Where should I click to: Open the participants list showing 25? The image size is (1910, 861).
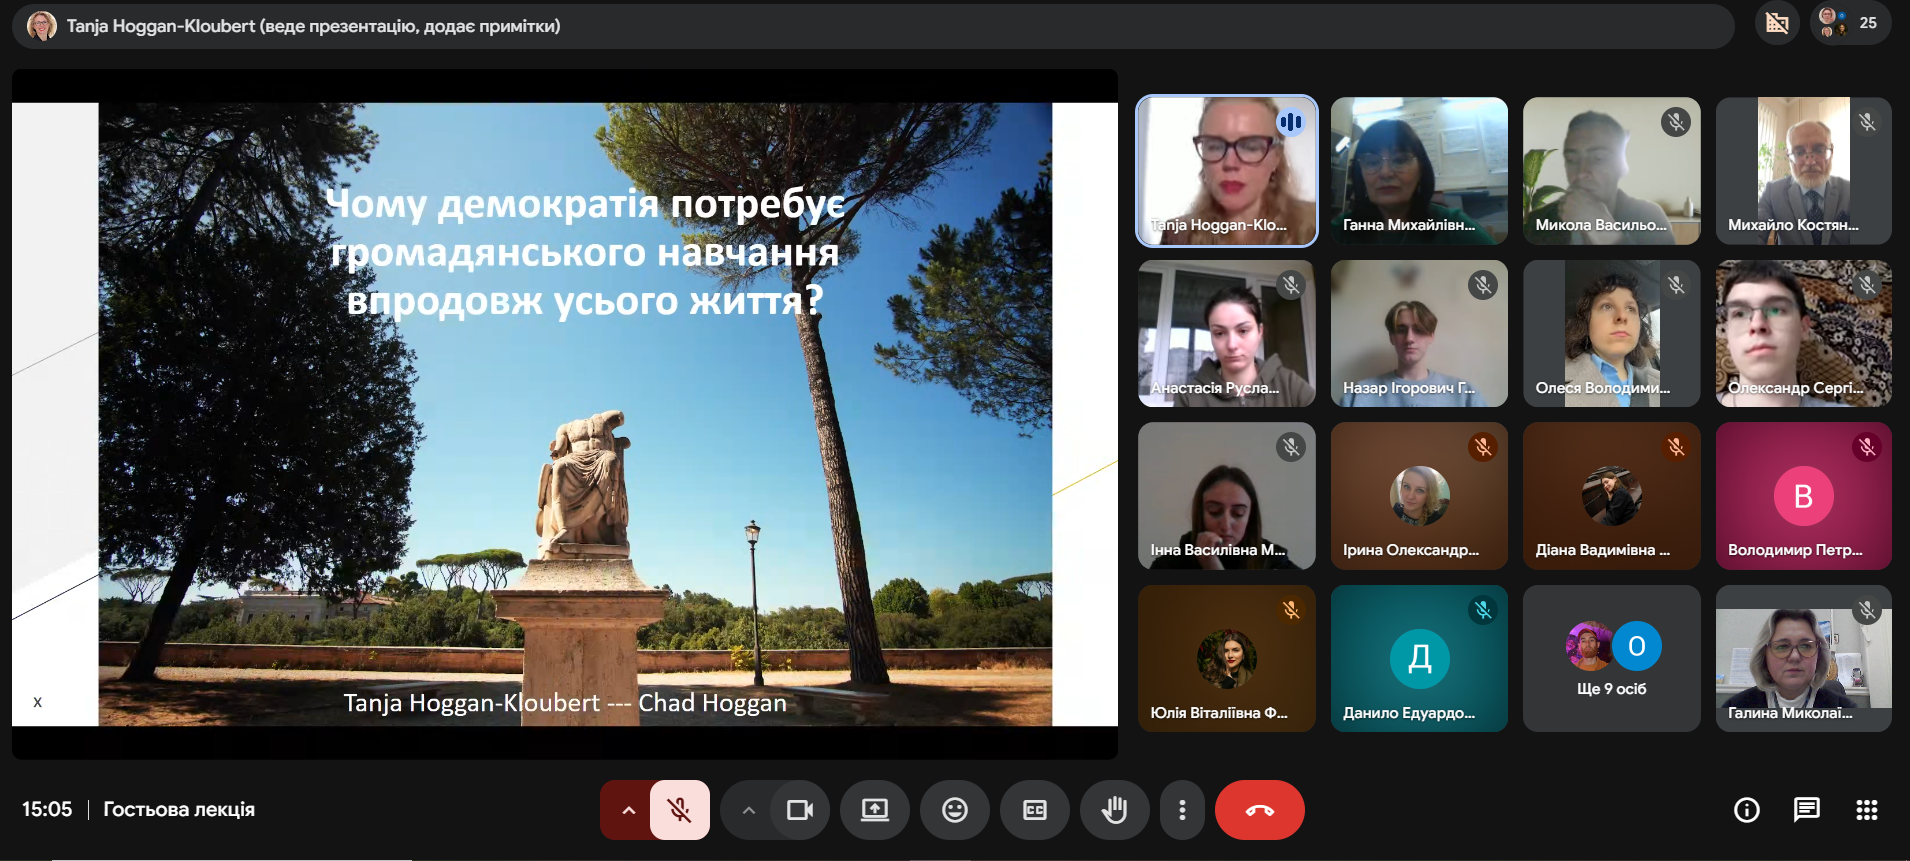point(1850,23)
